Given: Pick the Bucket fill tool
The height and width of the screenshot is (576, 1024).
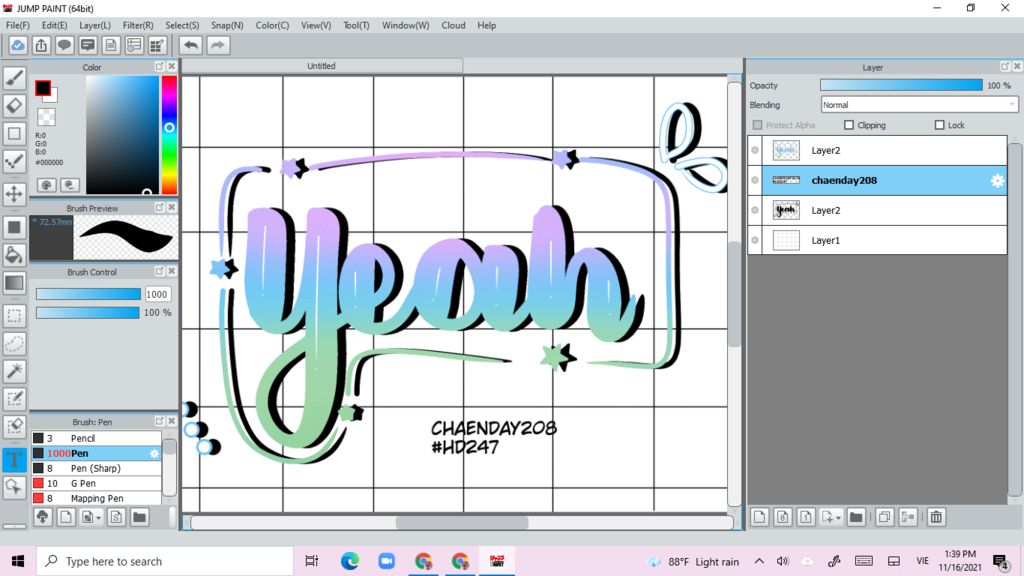Looking at the screenshot, I should pyautogui.click(x=14, y=255).
